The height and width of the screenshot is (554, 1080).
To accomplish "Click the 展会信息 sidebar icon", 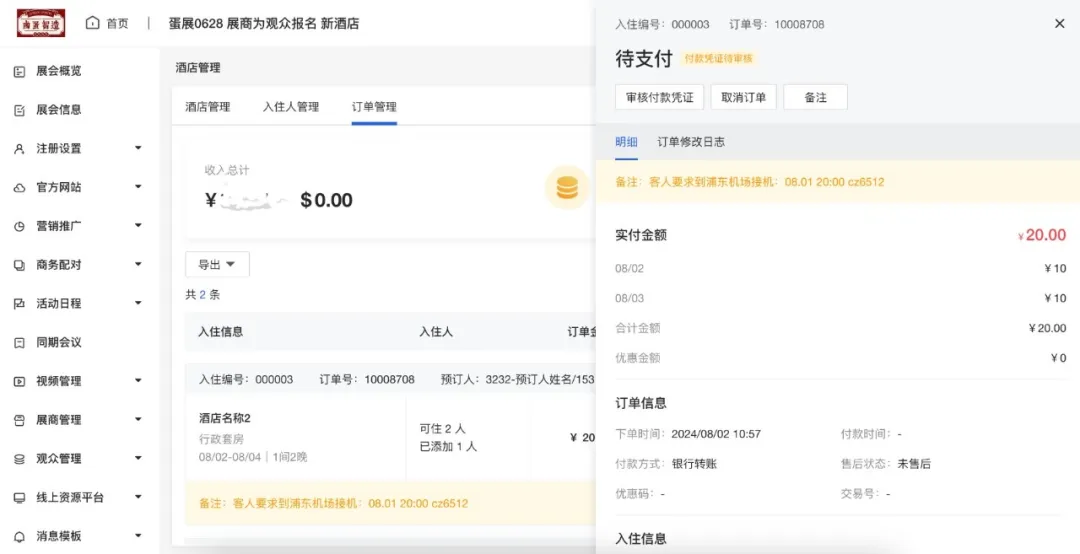I will point(19,110).
